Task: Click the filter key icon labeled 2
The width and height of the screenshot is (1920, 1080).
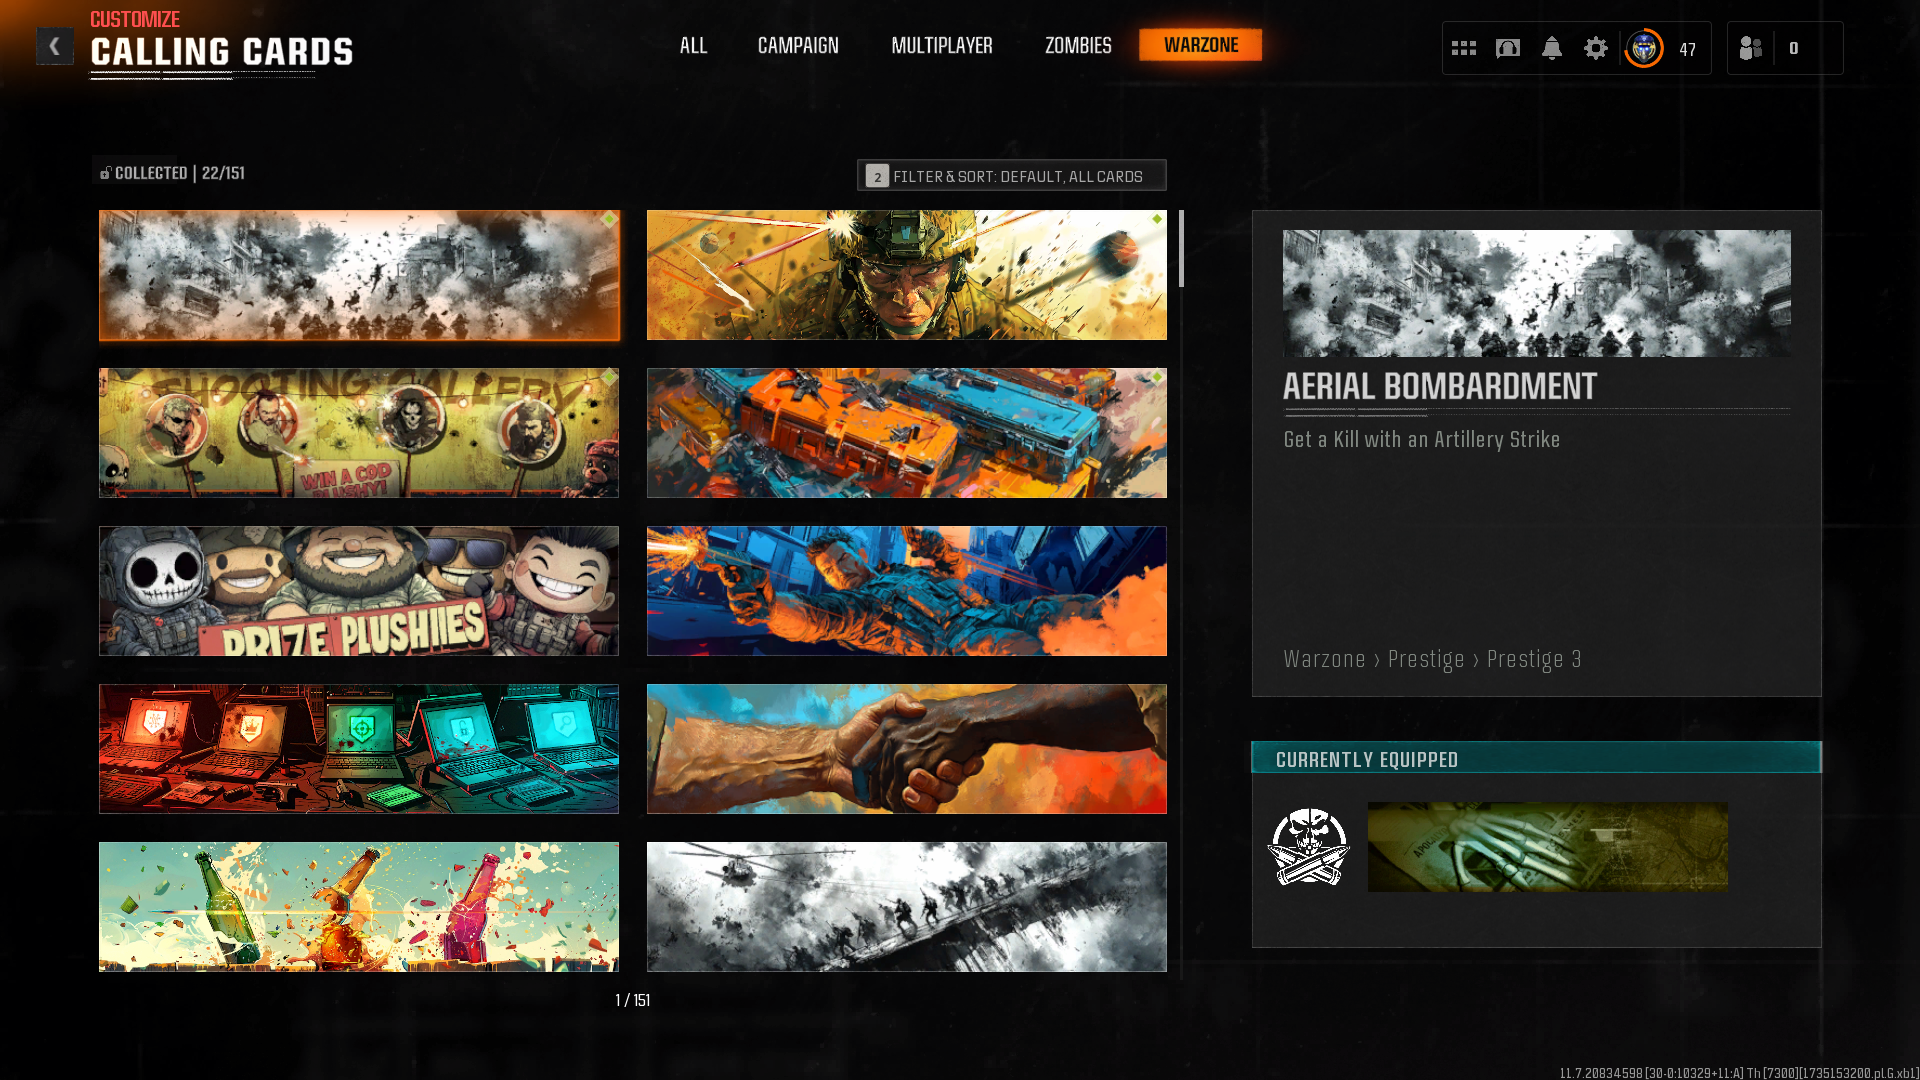Action: coord(877,176)
